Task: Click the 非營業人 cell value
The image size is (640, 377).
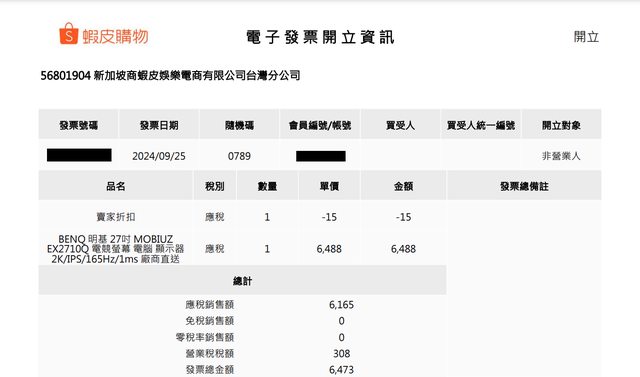Action: [561, 156]
